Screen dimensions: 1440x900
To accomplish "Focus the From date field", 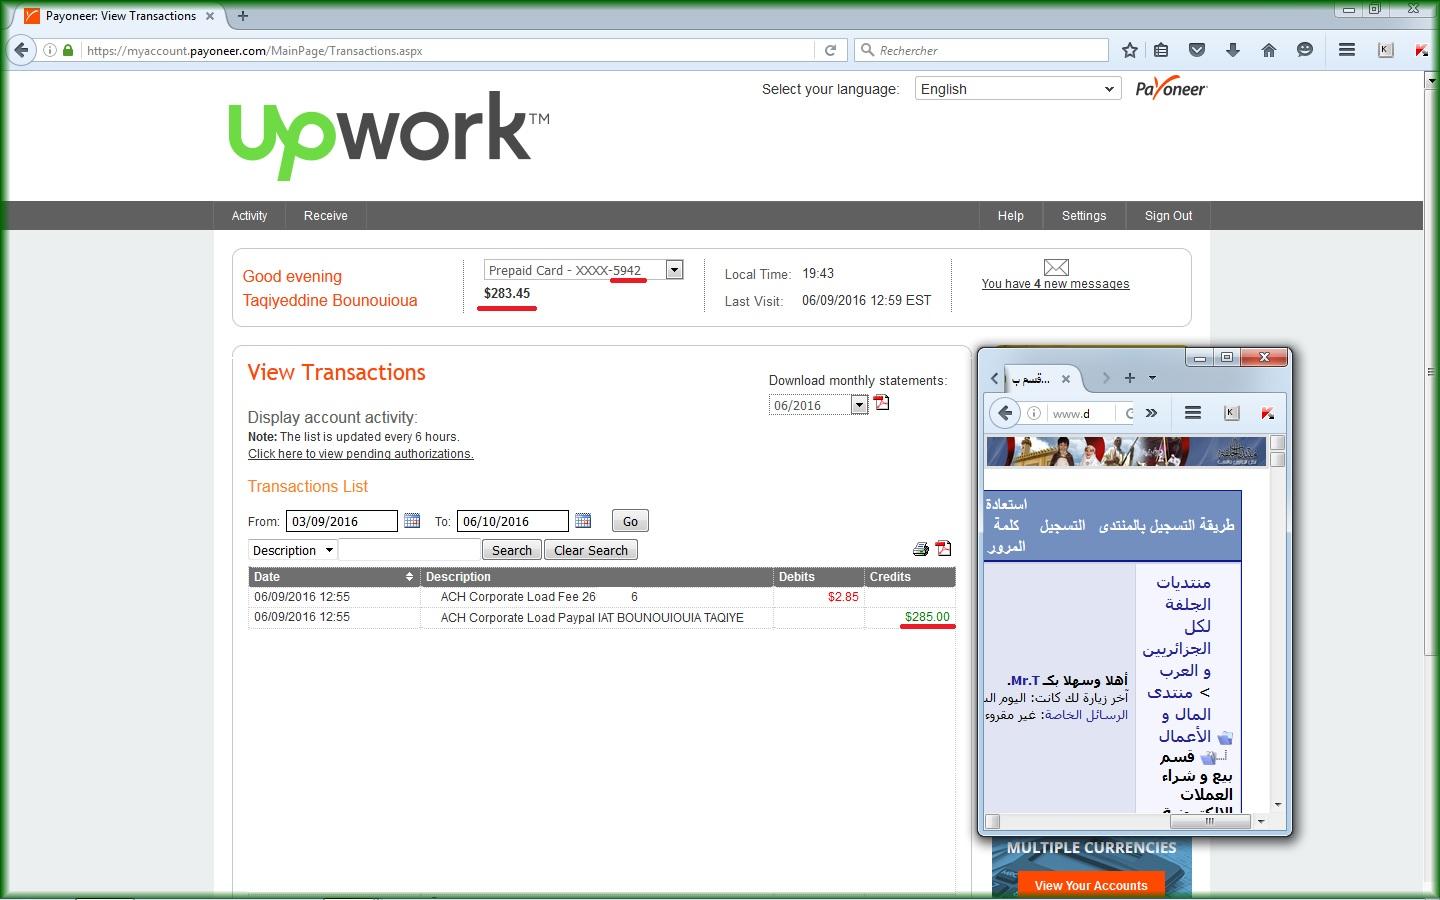I will (342, 521).
